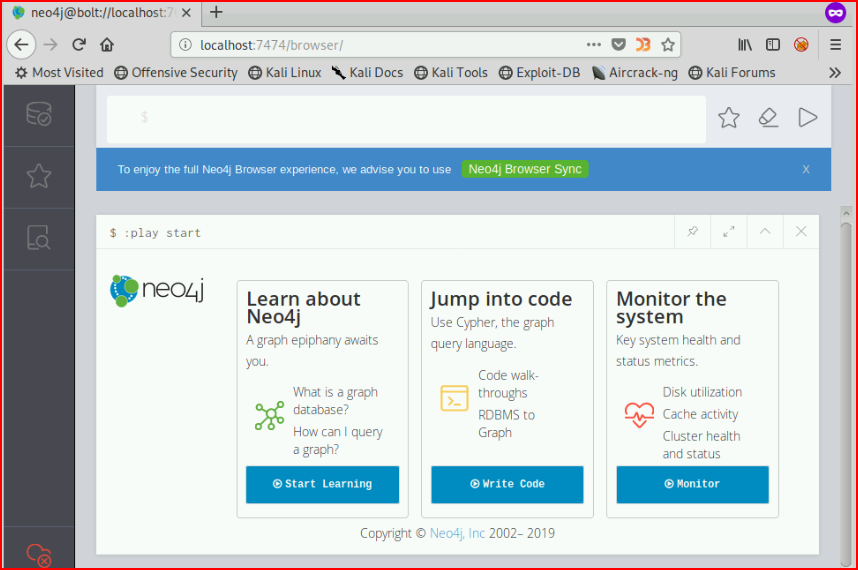Run query with the play icon
The height and width of the screenshot is (570, 858).
[808, 118]
